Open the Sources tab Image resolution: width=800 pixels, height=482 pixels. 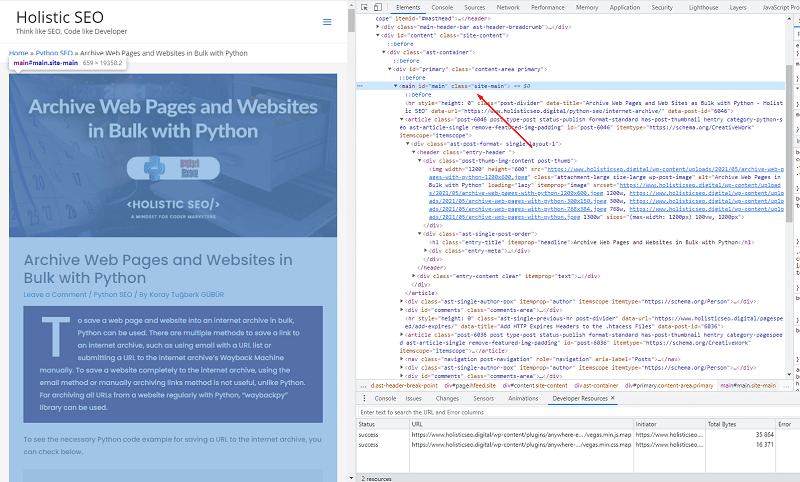pyautogui.click(x=474, y=7)
